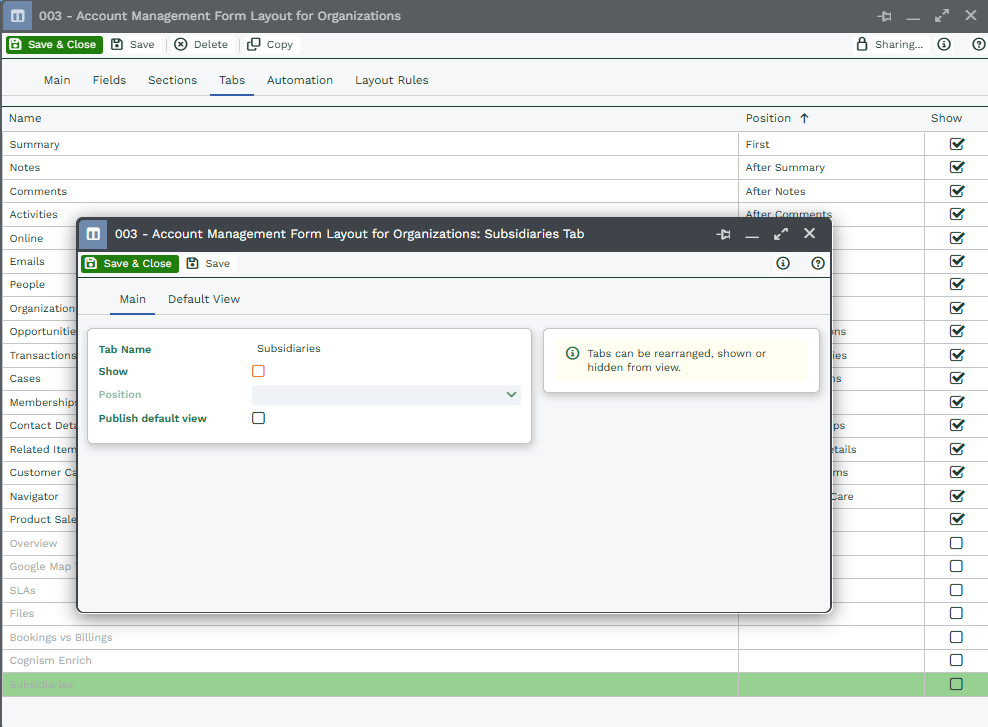Screen dimensions: 988x727
Task: Pin the main window using the pin icon
Action: tap(884, 16)
